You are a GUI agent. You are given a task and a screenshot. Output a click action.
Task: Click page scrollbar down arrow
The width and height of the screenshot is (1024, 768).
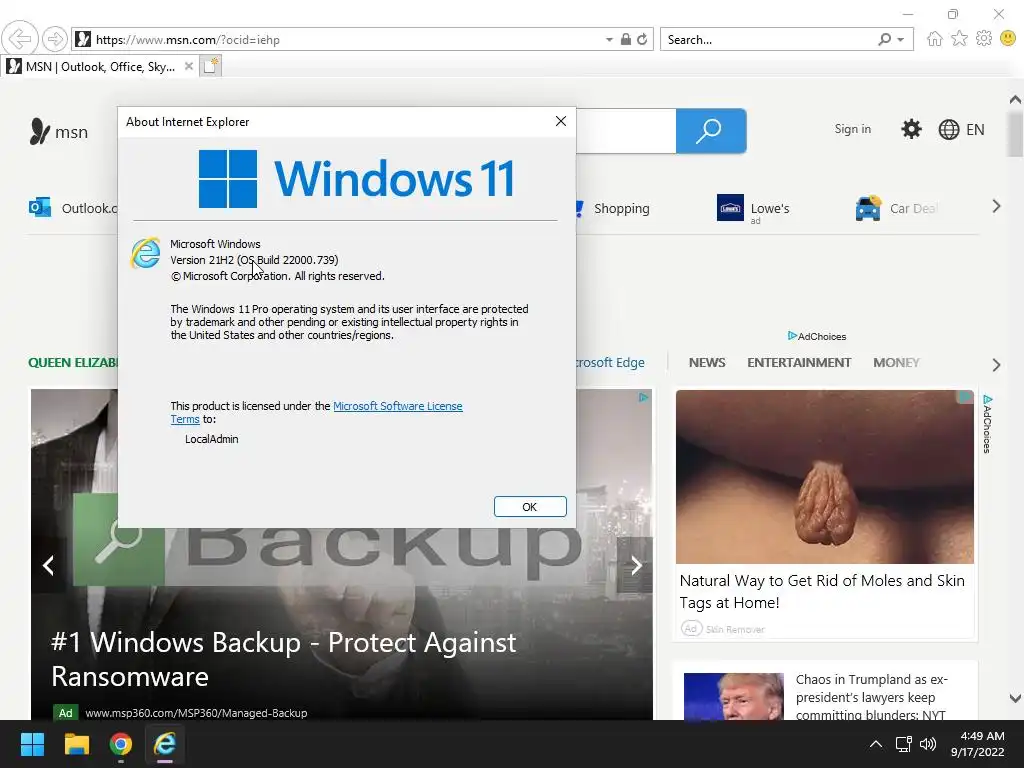[1015, 698]
